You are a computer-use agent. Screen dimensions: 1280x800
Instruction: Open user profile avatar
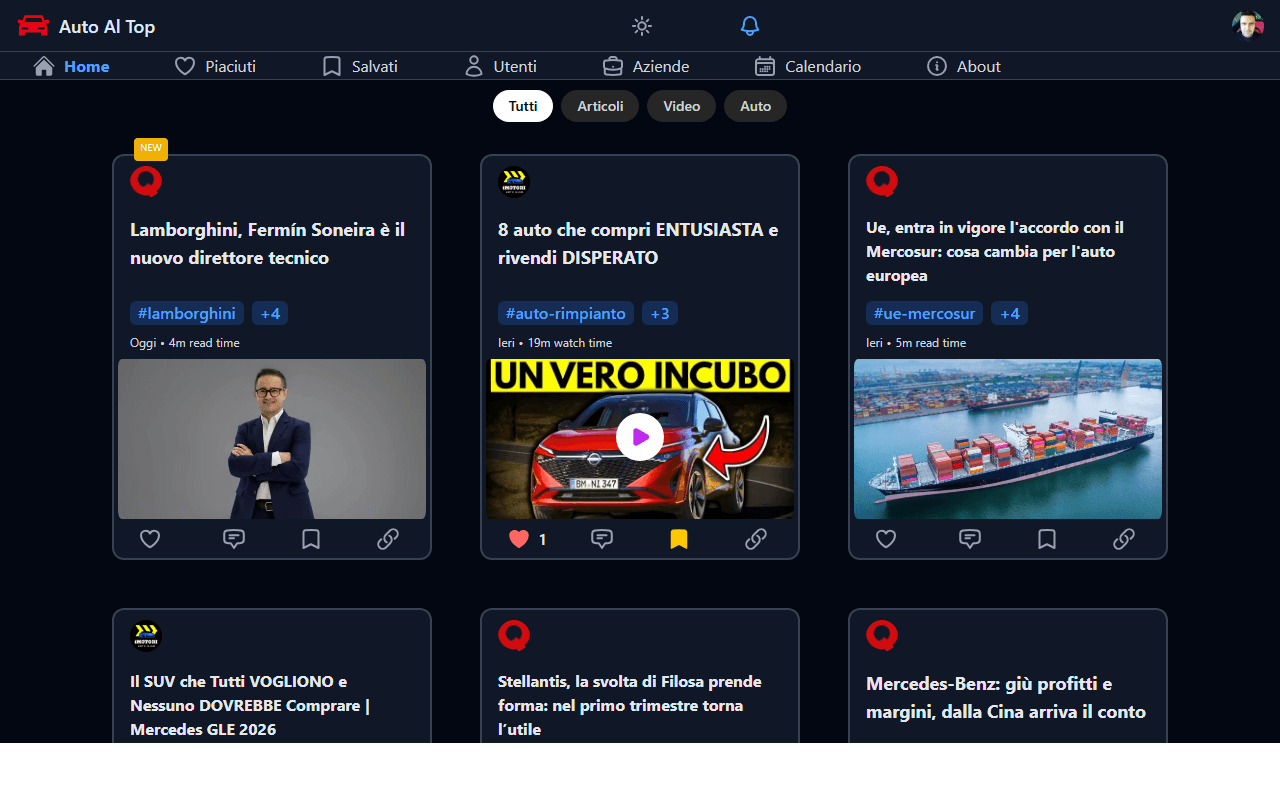click(1247, 26)
